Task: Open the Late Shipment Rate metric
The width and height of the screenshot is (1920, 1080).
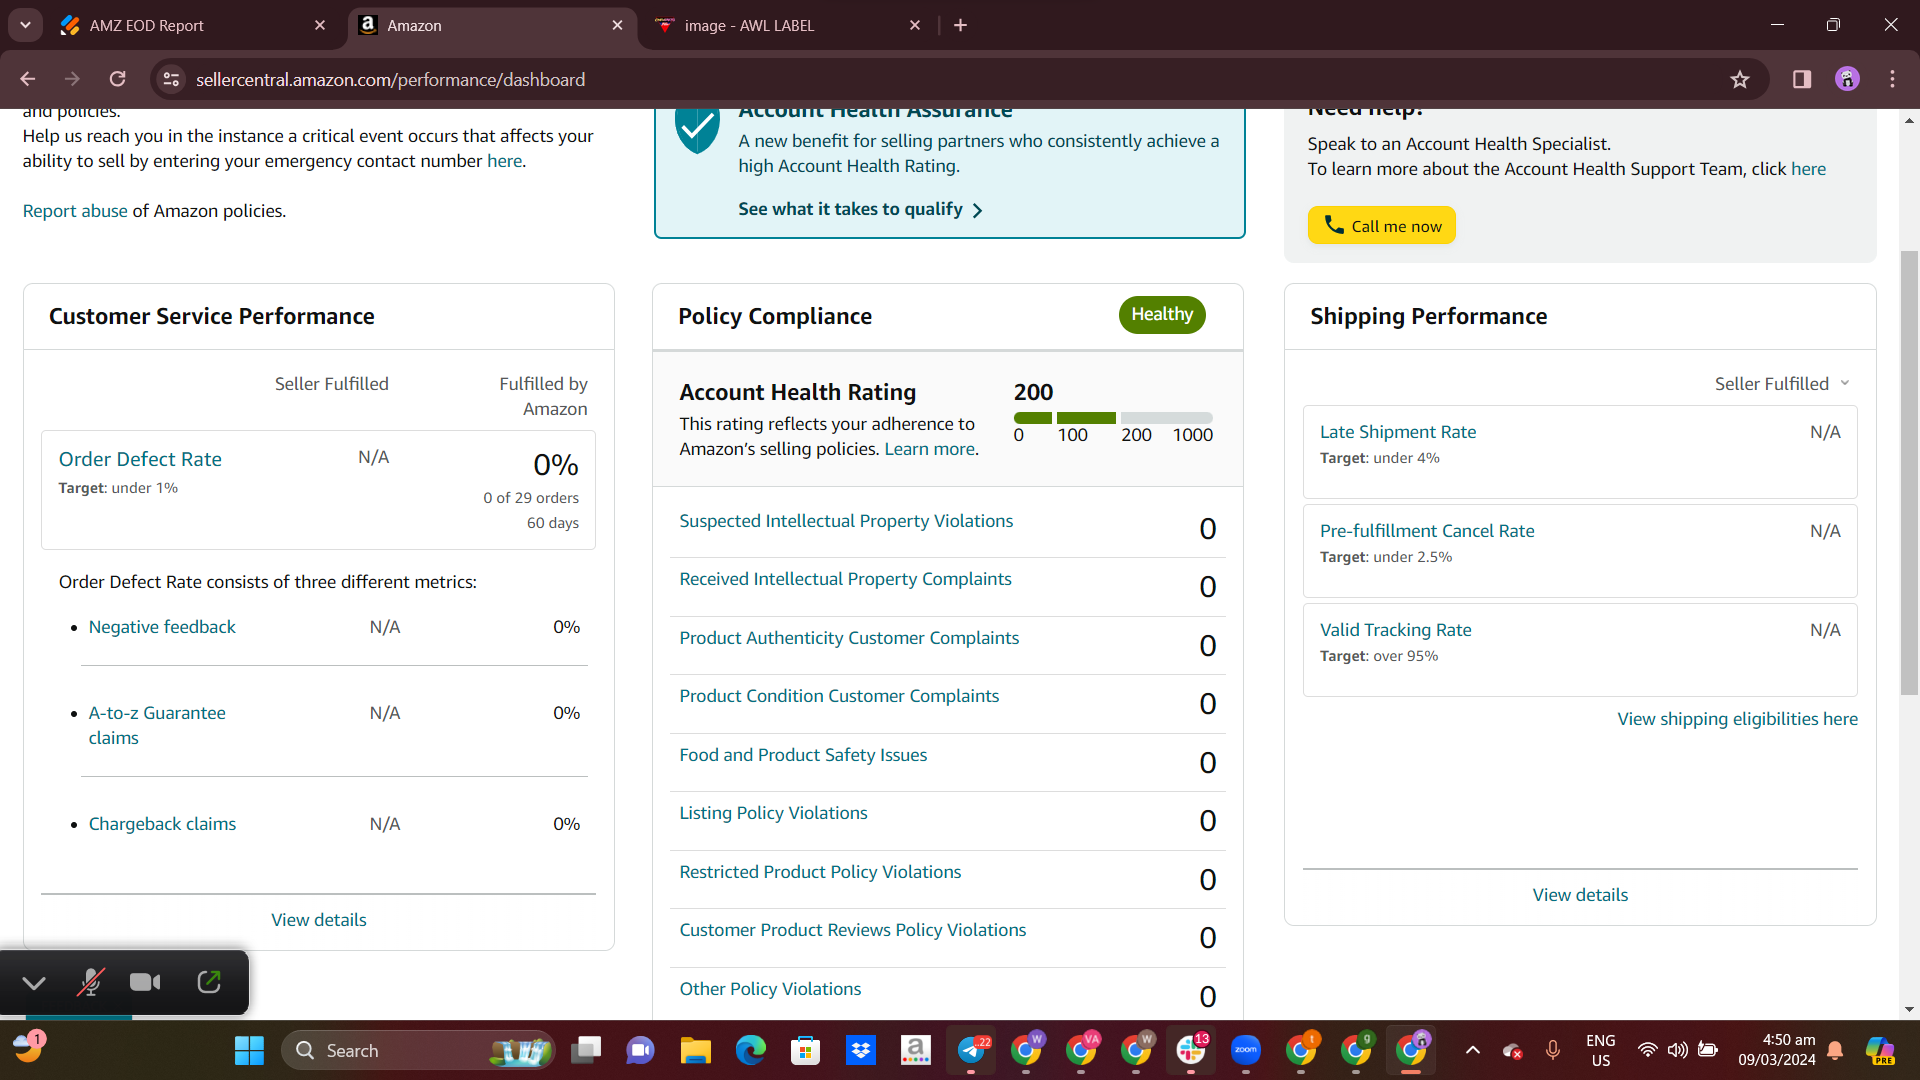Action: coord(1398,432)
